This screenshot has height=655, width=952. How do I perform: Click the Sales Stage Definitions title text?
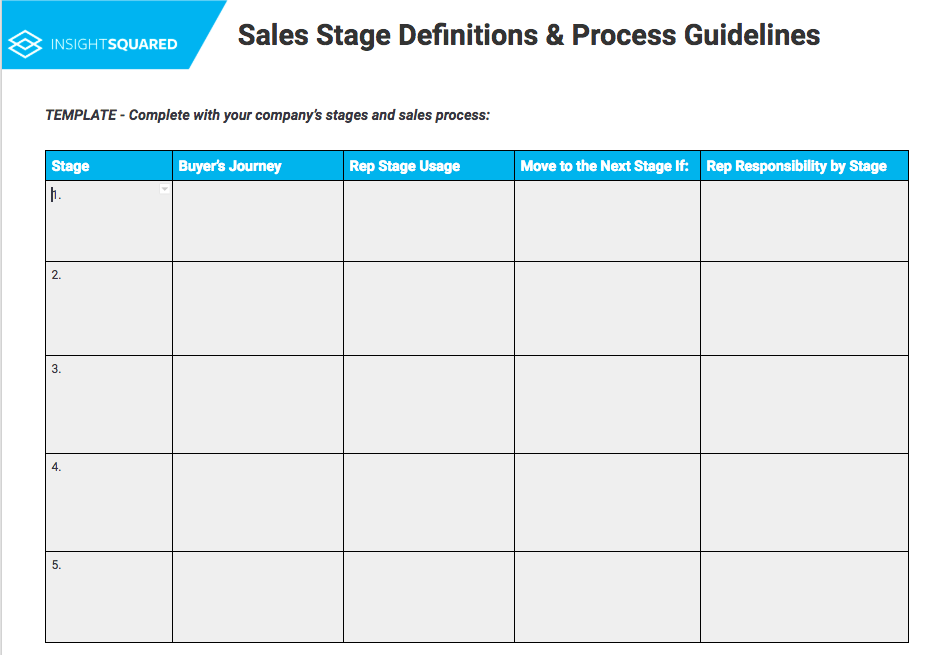click(529, 35)
